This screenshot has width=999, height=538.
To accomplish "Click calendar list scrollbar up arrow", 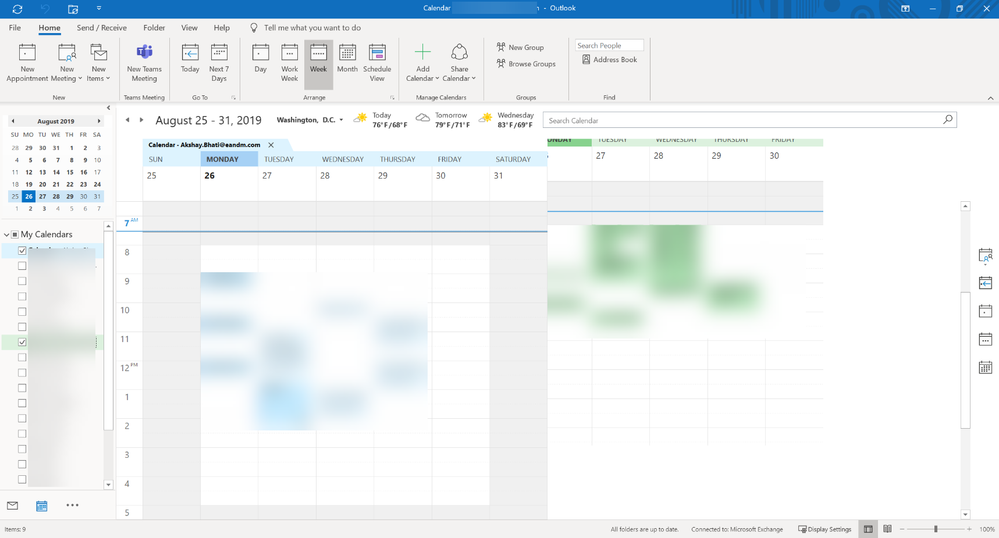I will click(108, 226).
